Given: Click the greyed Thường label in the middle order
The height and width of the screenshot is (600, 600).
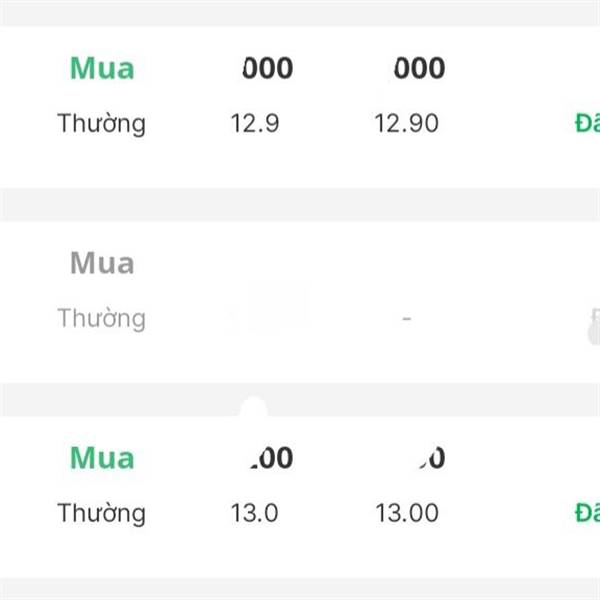Looking at the screenshot, I should (x=101, y=318).
